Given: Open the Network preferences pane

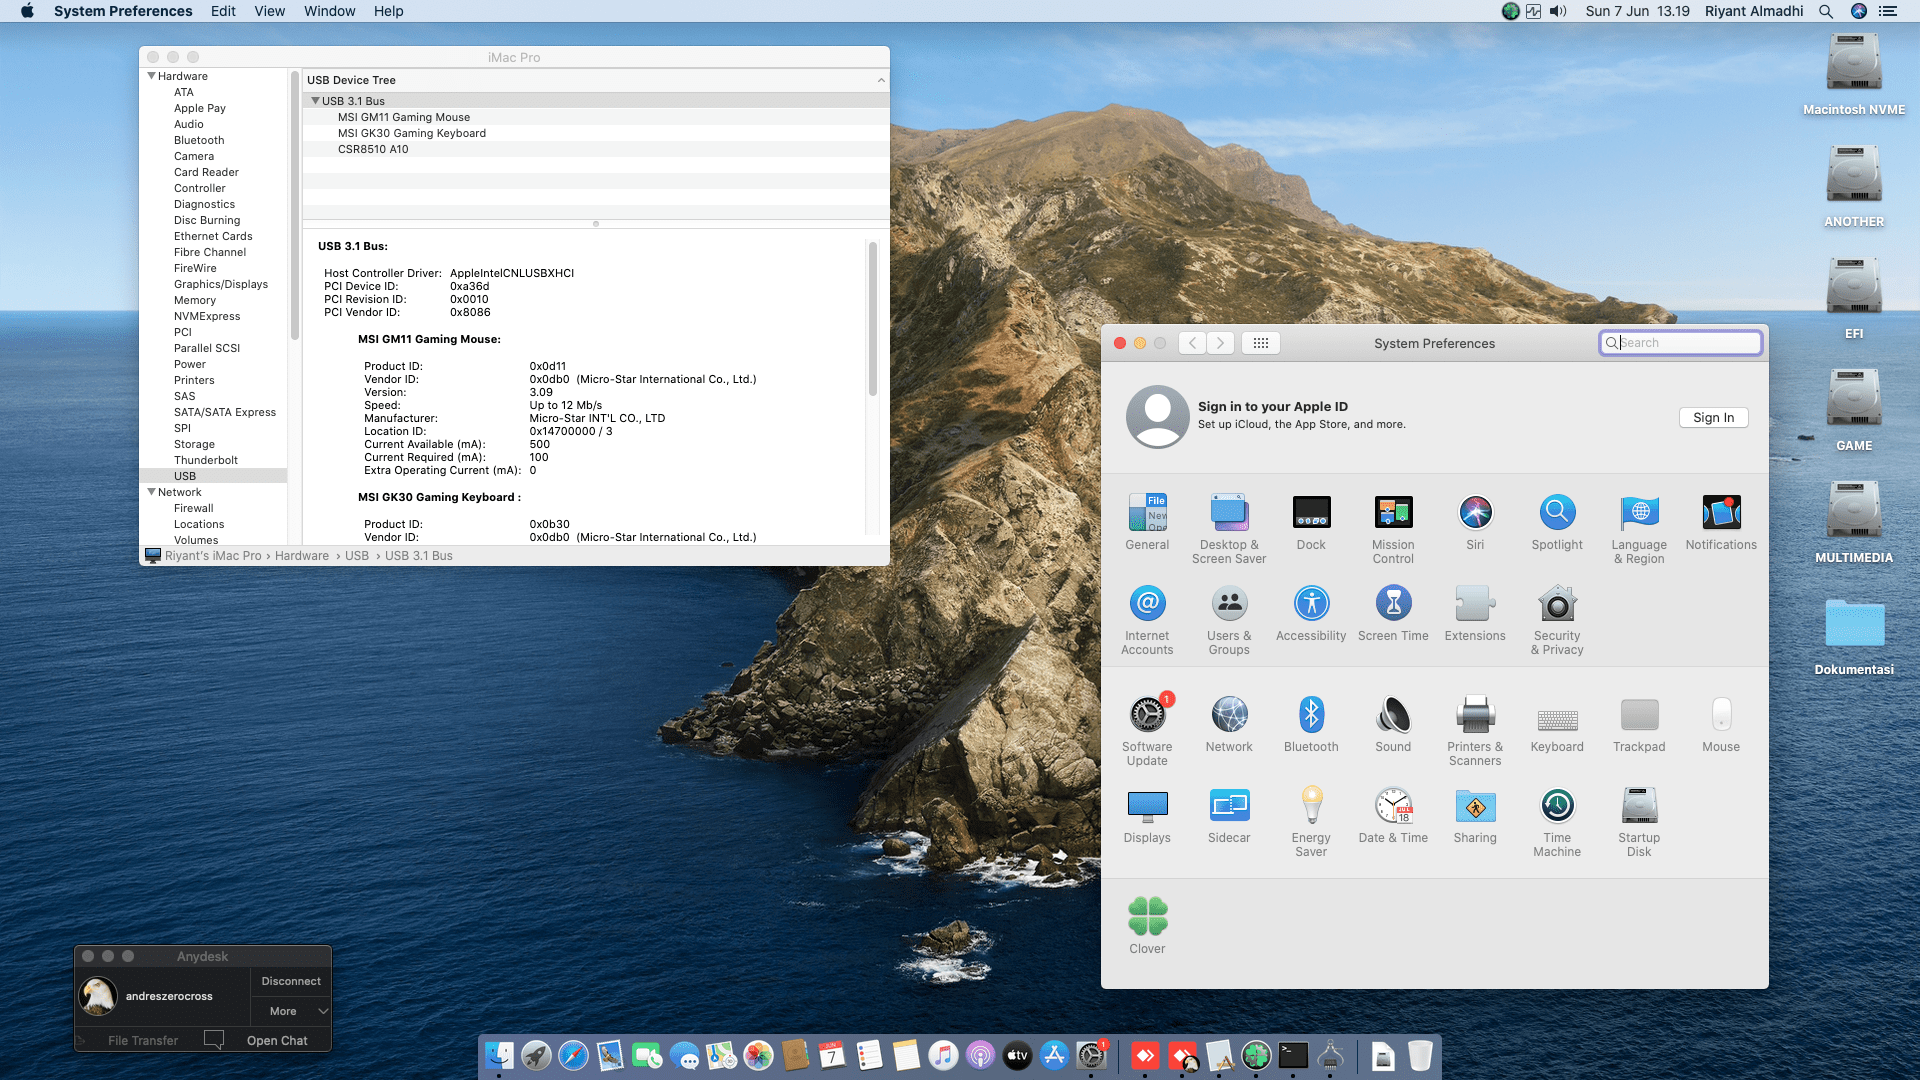Looking at the screenshot, I should [x=1229, y=724].
